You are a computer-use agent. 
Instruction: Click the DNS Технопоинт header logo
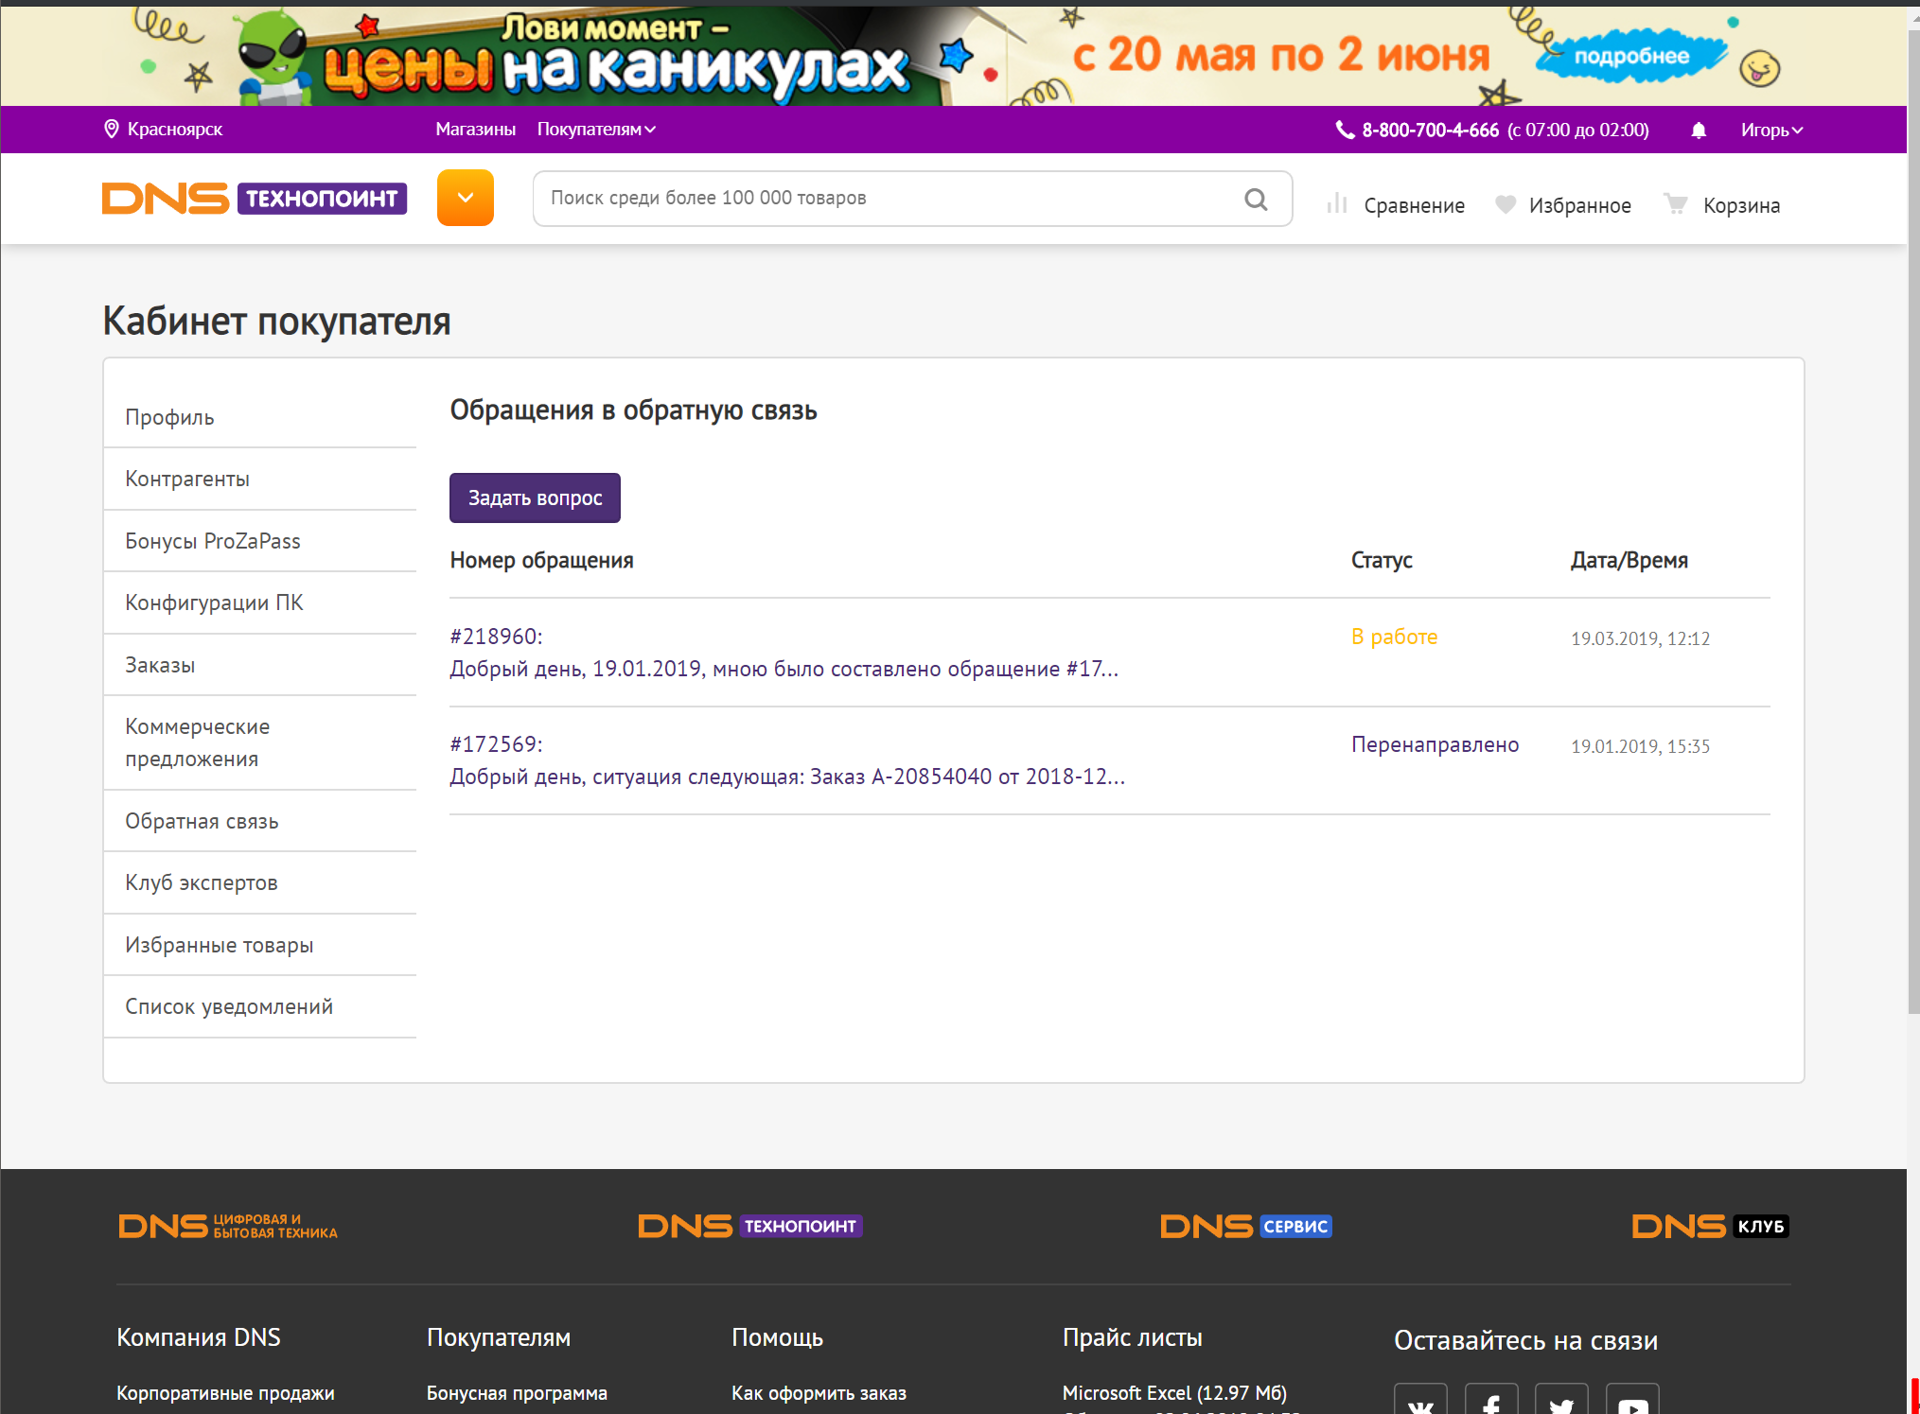pos(254,198)
